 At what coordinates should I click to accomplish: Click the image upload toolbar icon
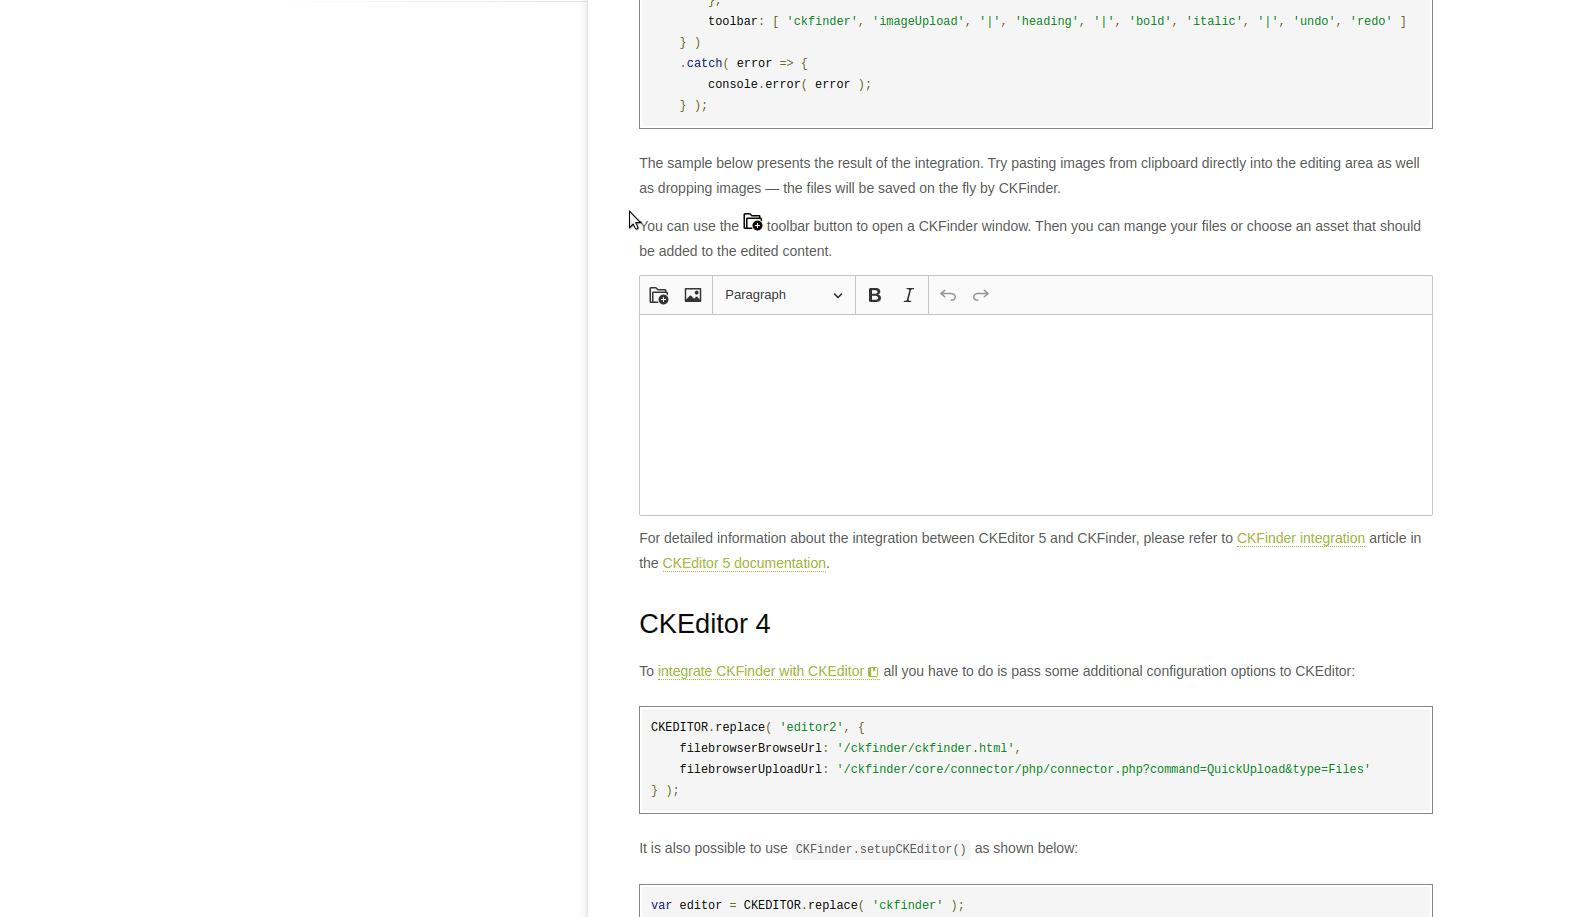click(x=693, y=295)
